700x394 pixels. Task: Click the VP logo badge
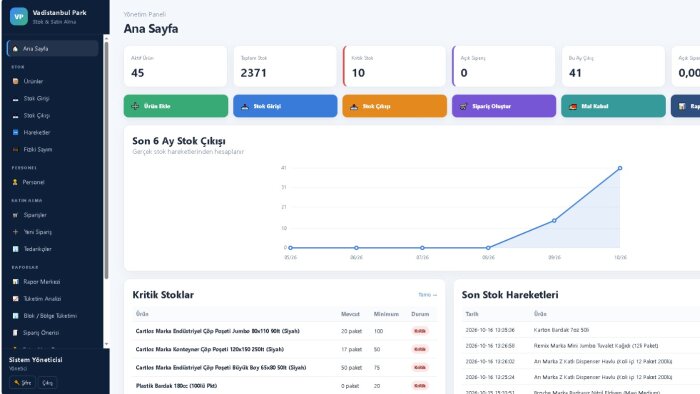[19, 17]
